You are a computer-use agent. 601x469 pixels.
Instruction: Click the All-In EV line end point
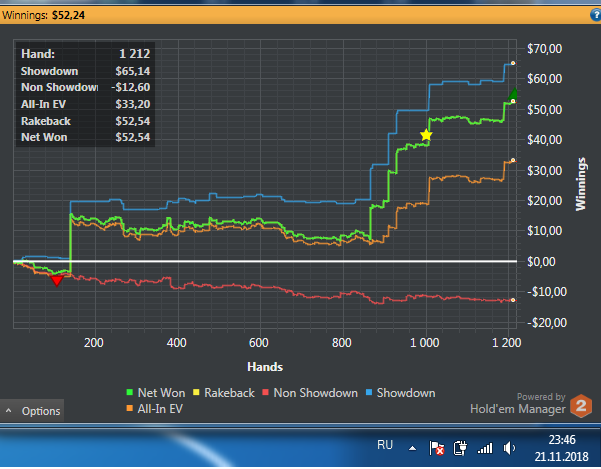(513, 160)
